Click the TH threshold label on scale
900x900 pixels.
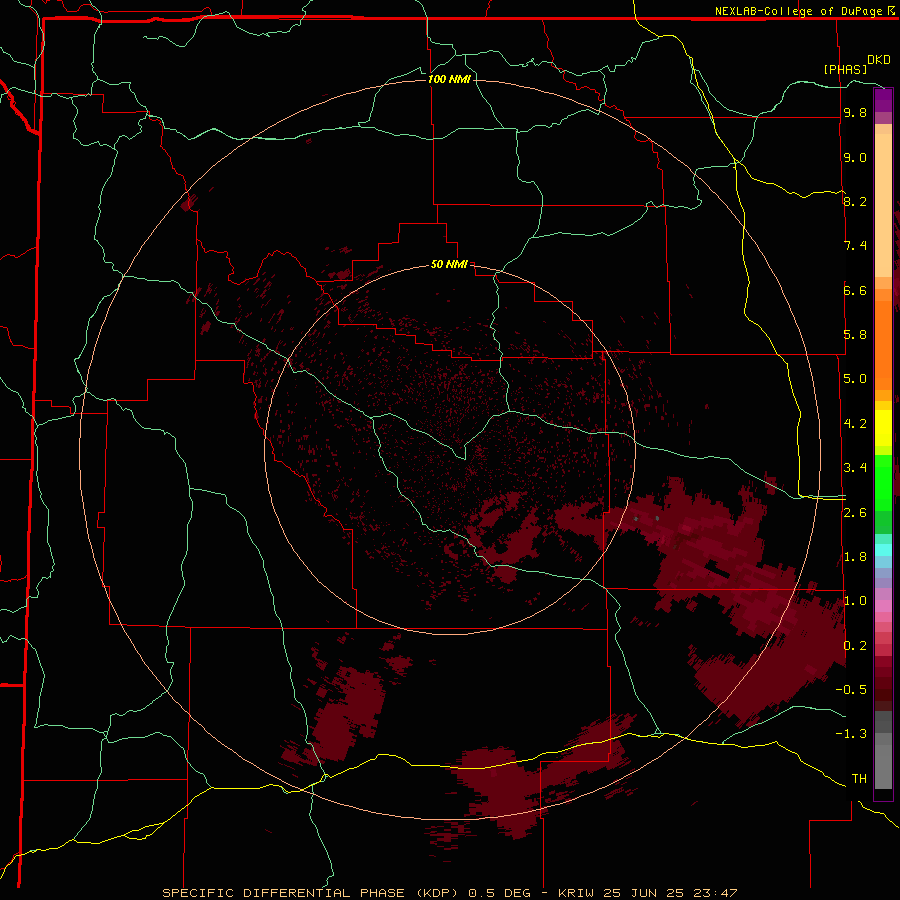[859, 779]
